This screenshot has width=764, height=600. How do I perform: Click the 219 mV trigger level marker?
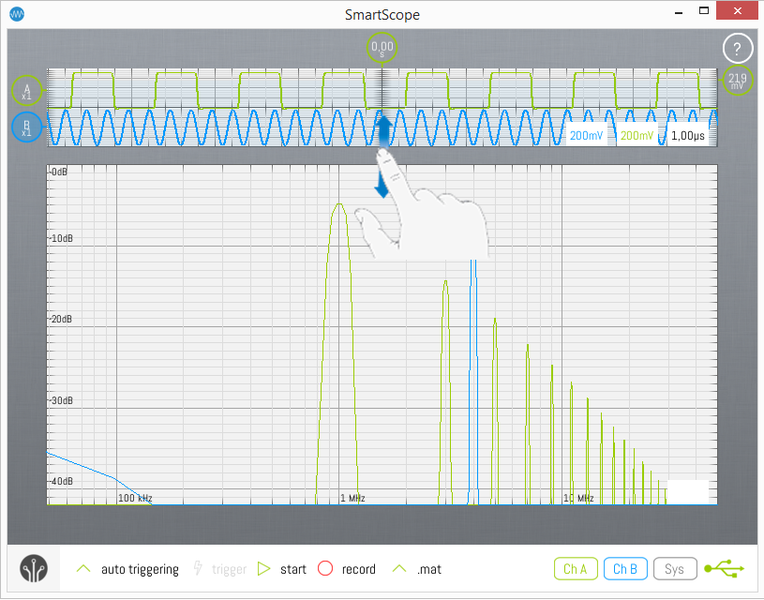pyautogui.click(x=737, y=81)
